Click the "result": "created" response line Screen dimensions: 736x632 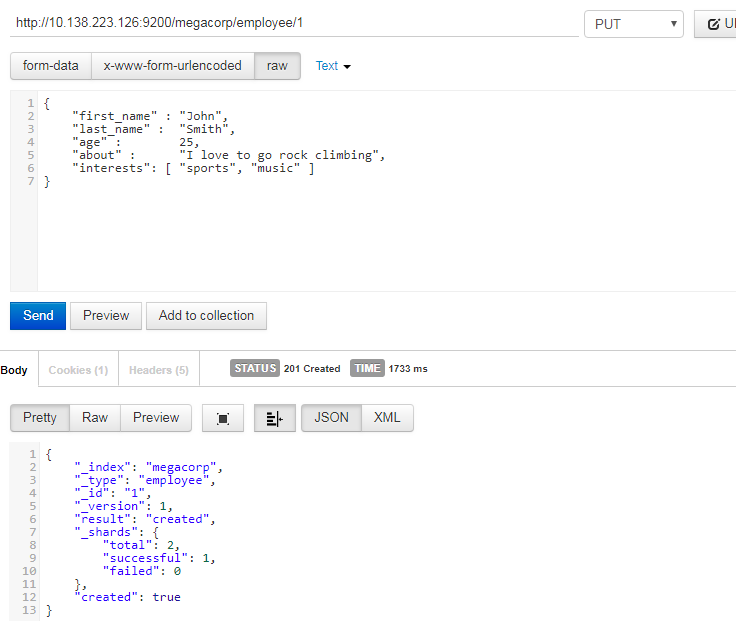pyautogui.click(x=145, y=519)
